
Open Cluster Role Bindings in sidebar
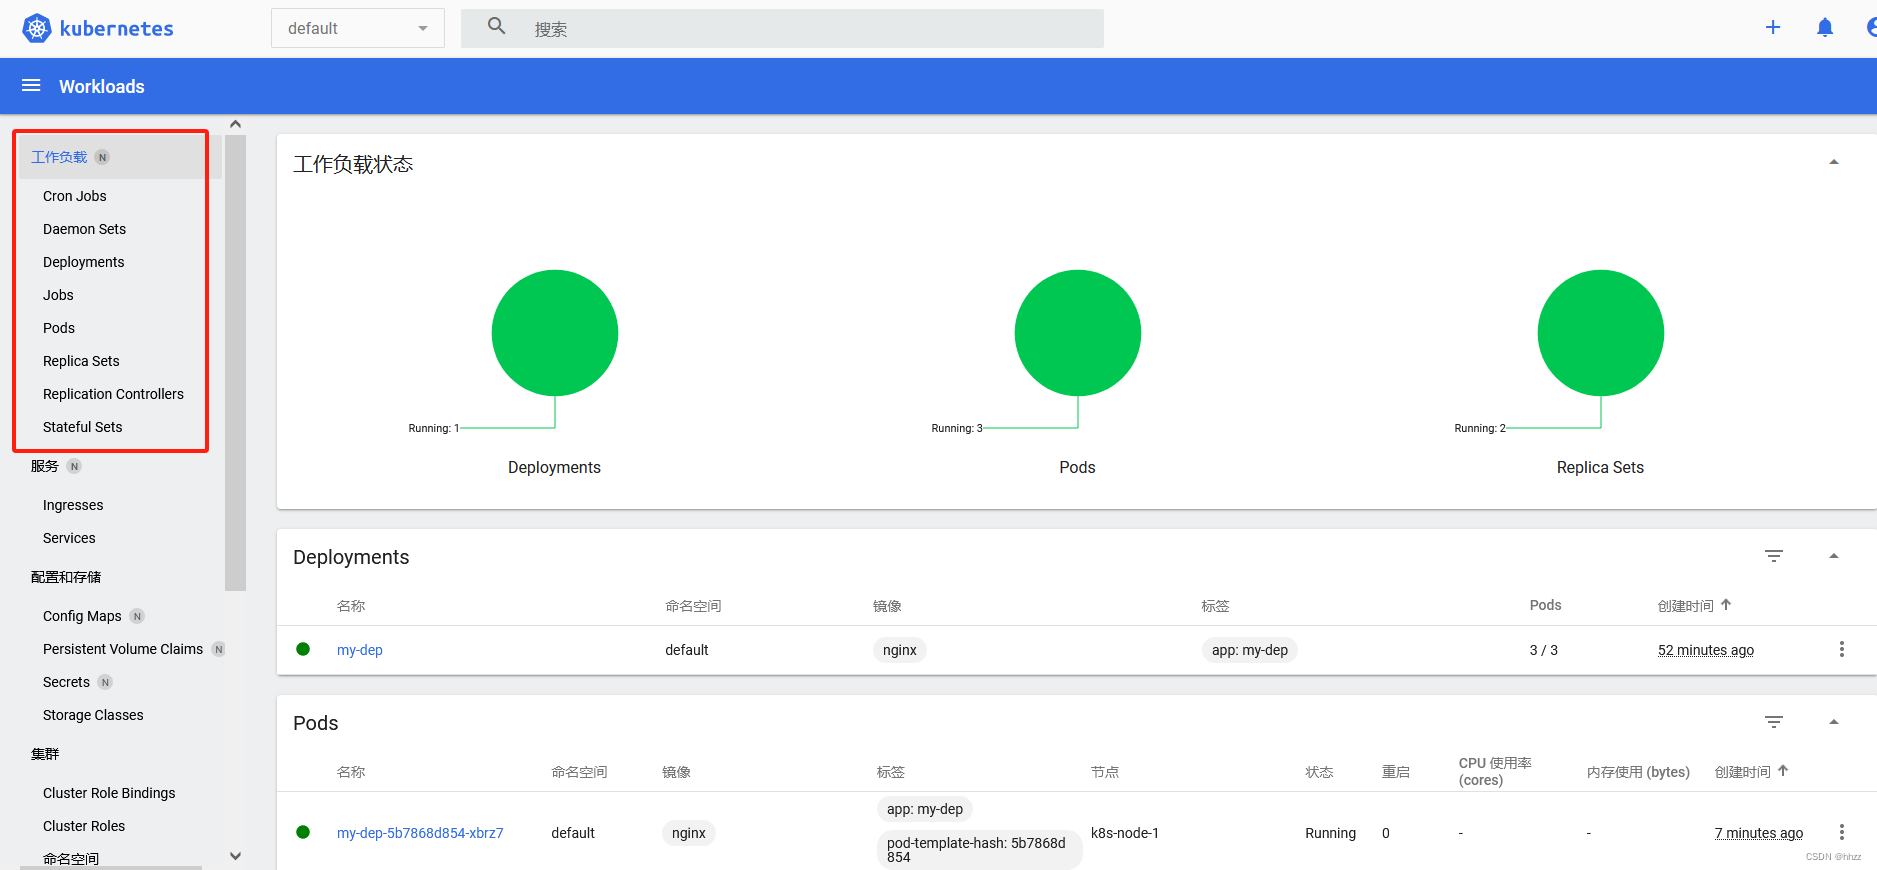pyautogui.click(x=109, y=793)
